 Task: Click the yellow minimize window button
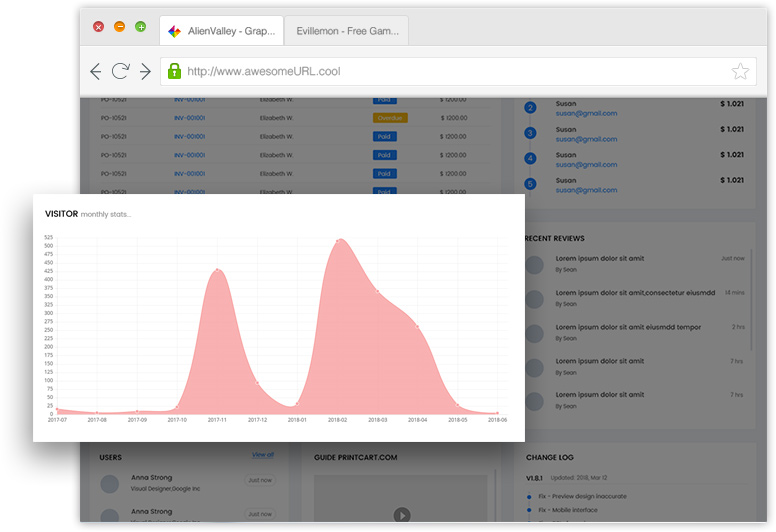tap(120, 27)
